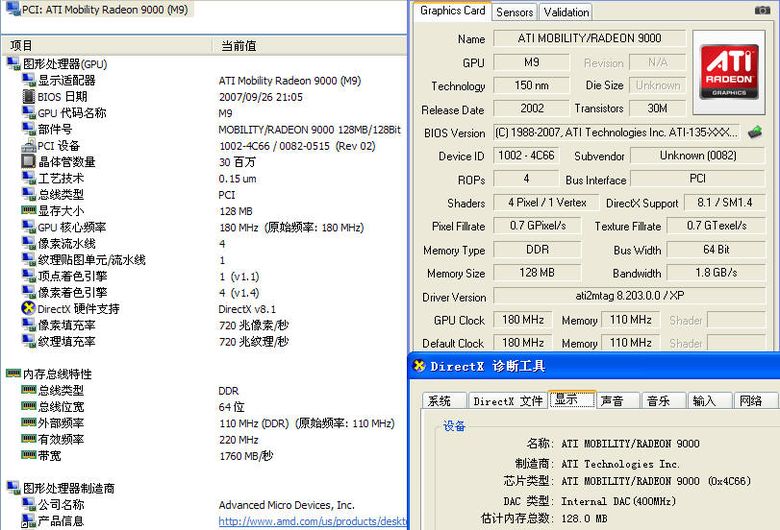Click the 项目 column header
The width and height of the screenshot is (780, 530).
[107, 45]
